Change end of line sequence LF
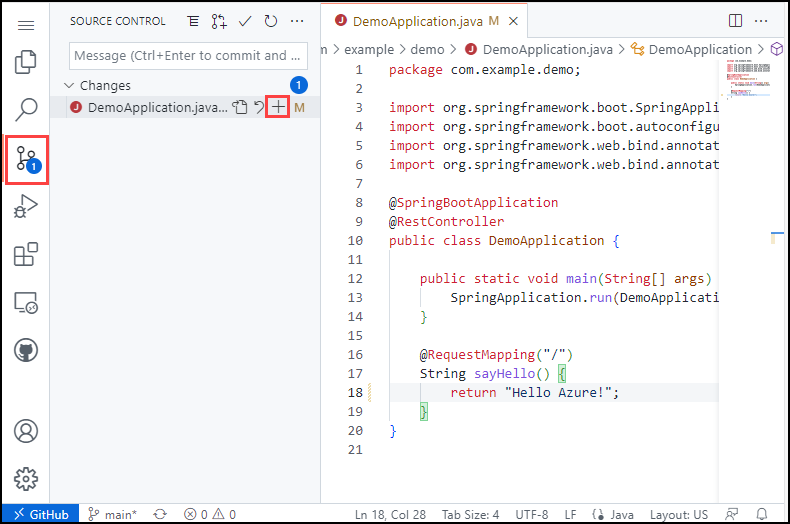This screenshot has width=790, height=524. coord(570,514)
